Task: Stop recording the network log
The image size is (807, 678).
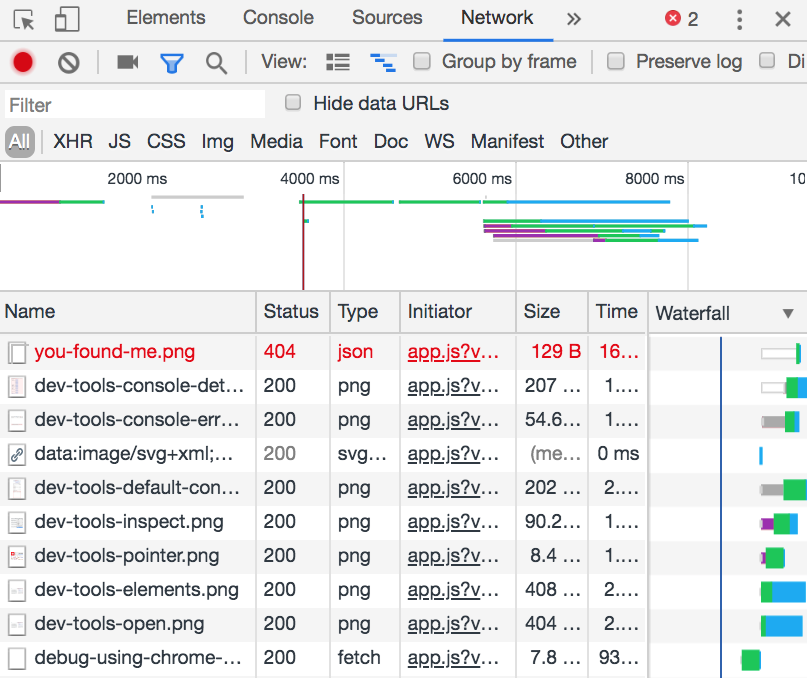Action: click(23, 63)
